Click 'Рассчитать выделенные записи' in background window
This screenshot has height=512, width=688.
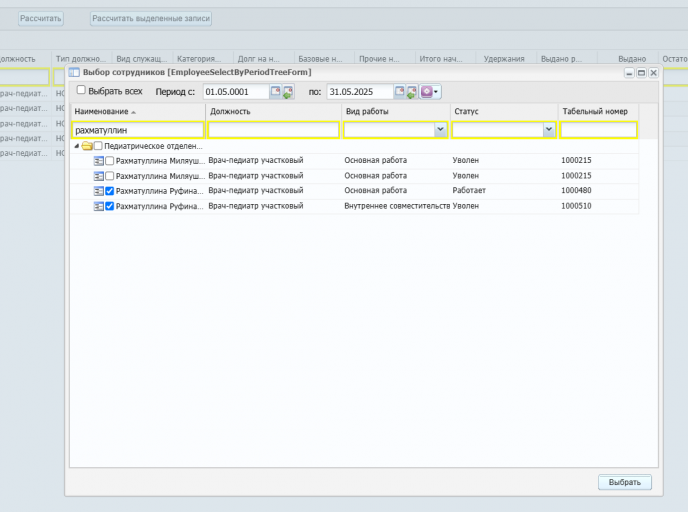click(x=151, y=18)
